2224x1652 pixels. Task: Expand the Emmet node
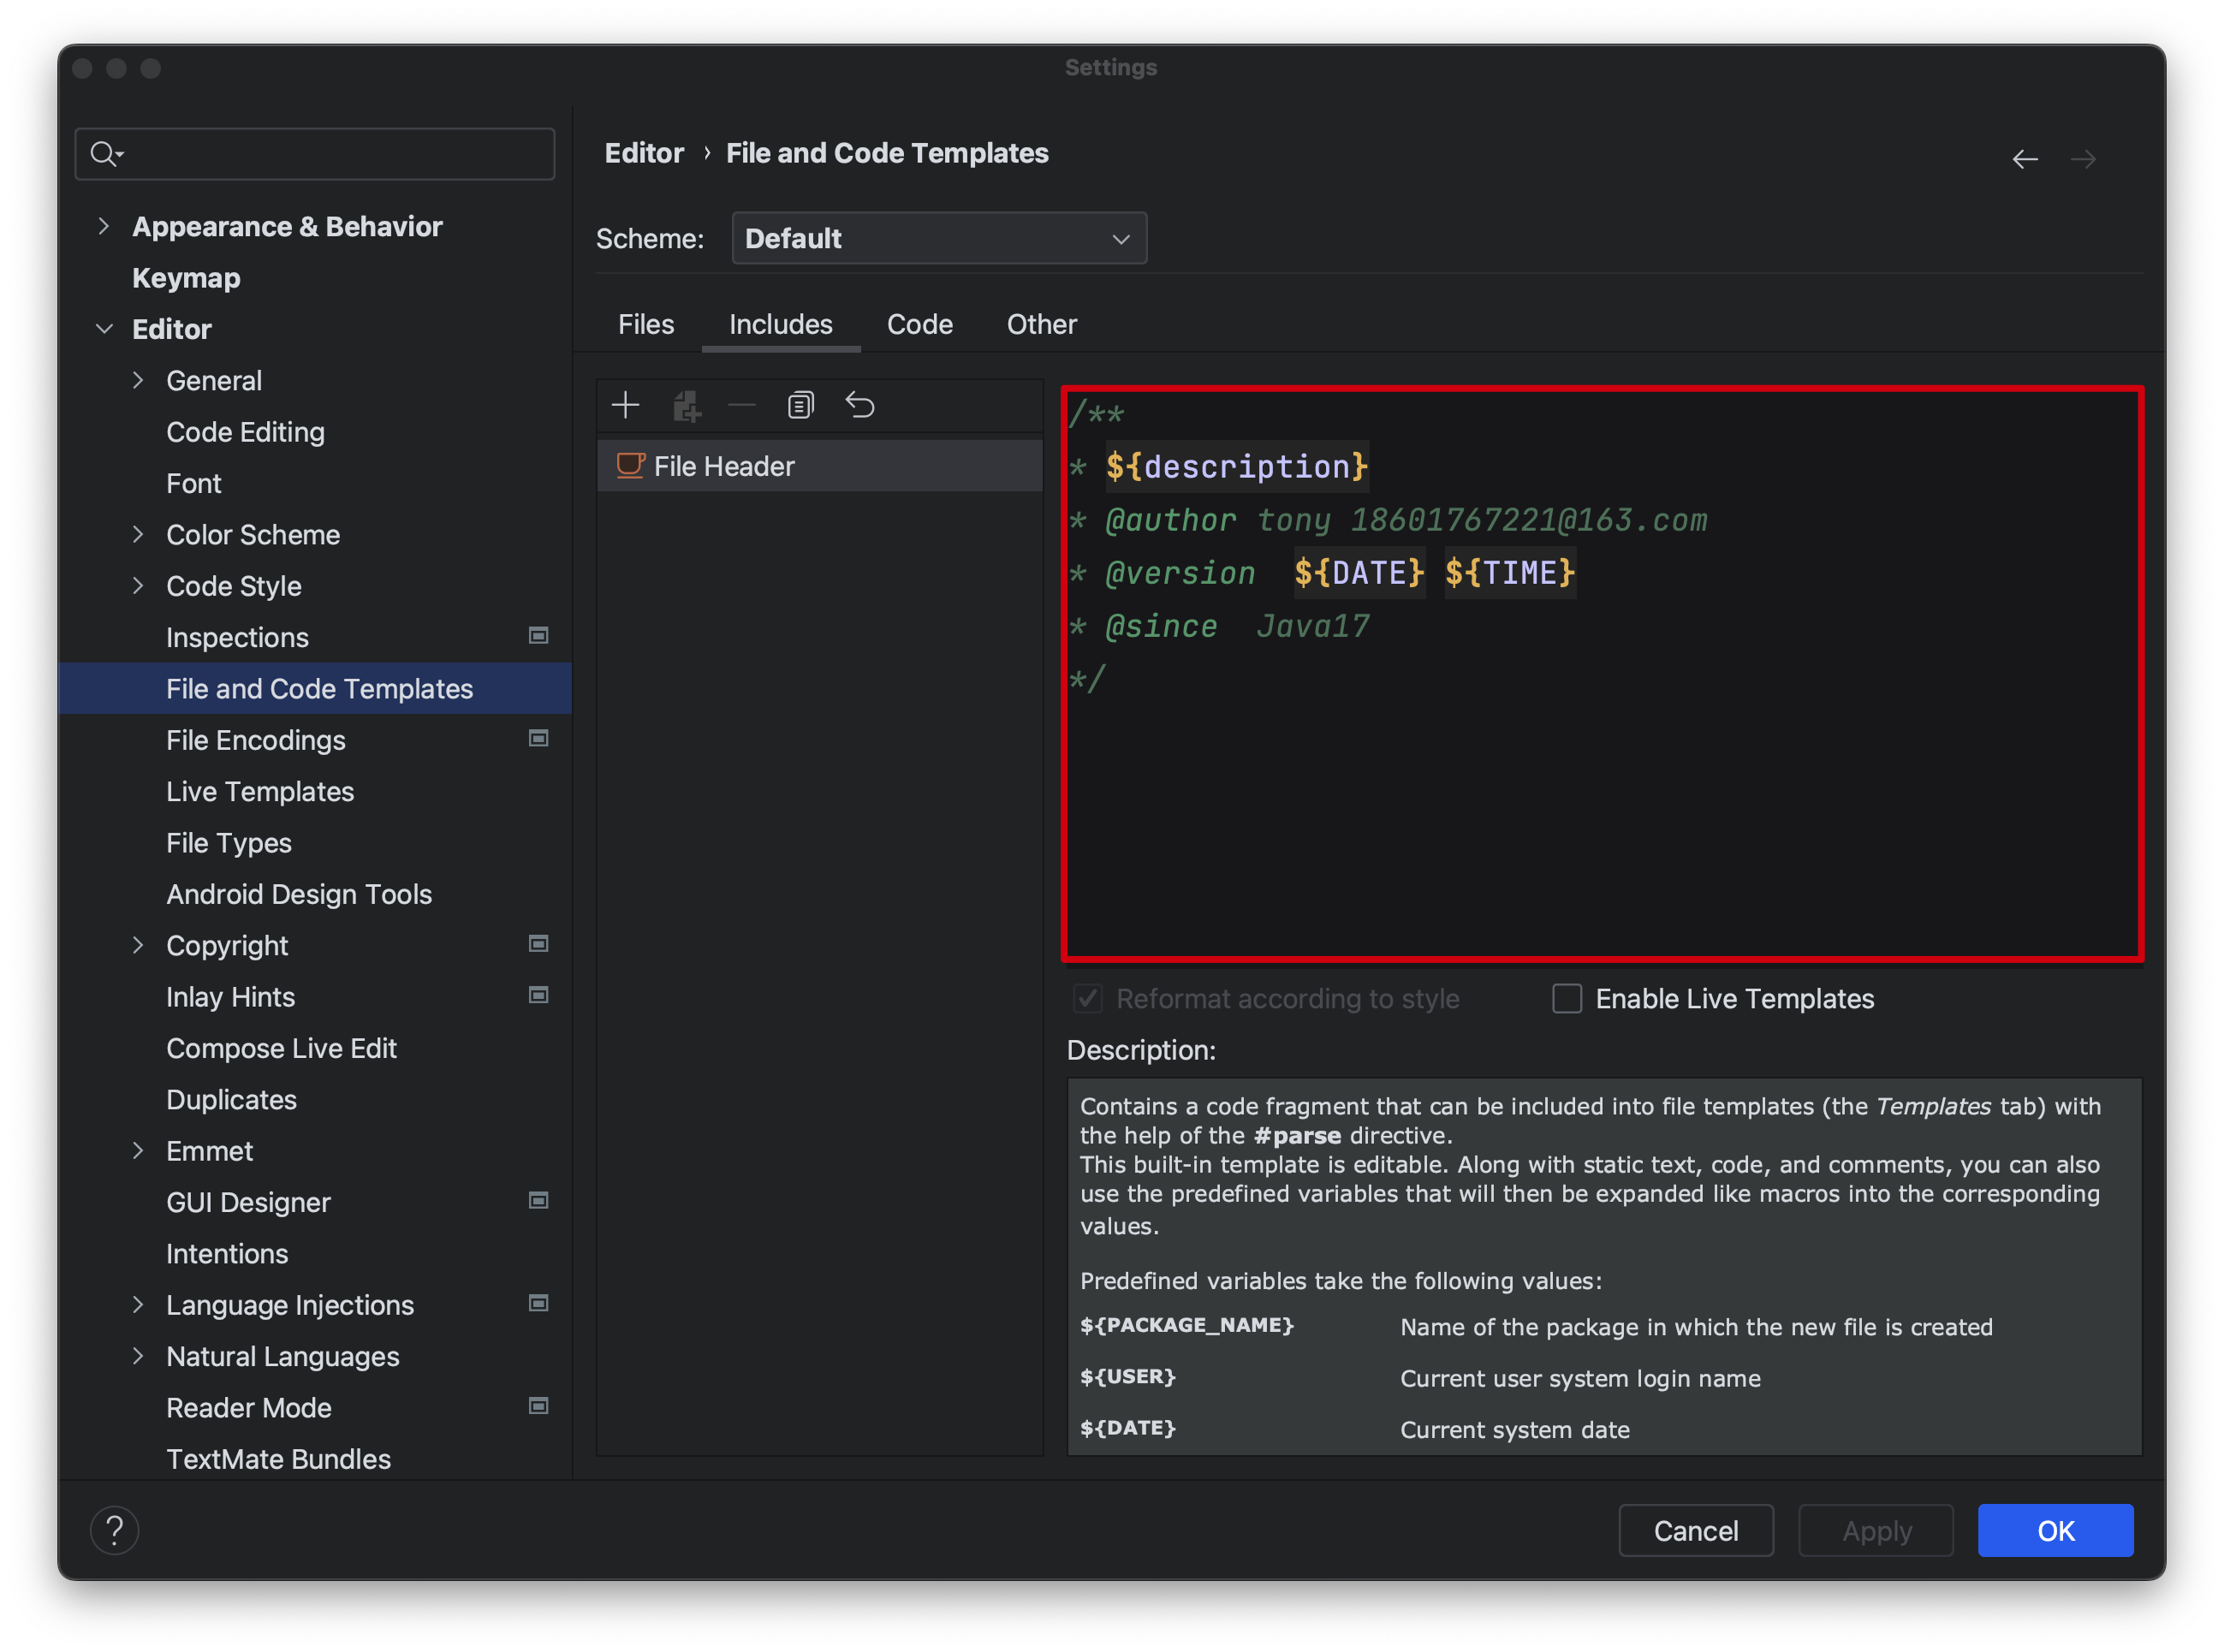click(x=138, y=1151)
